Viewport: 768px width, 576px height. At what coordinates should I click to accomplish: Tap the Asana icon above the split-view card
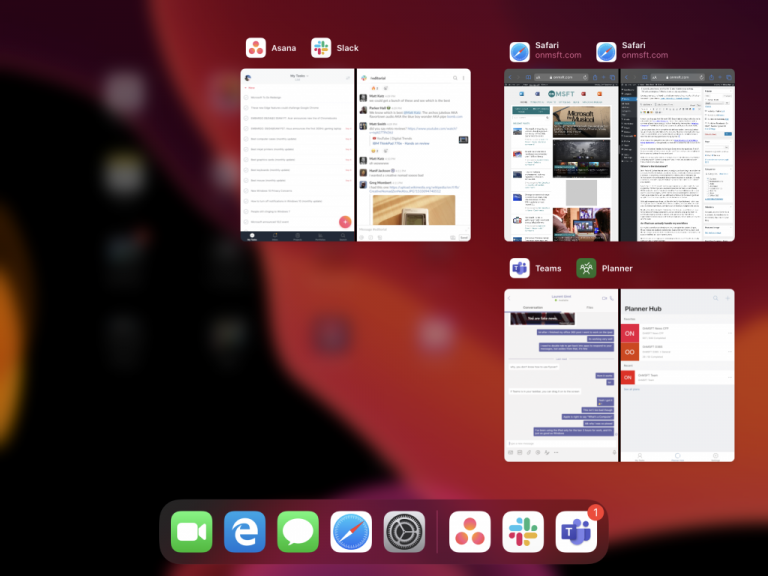[256, 48]
